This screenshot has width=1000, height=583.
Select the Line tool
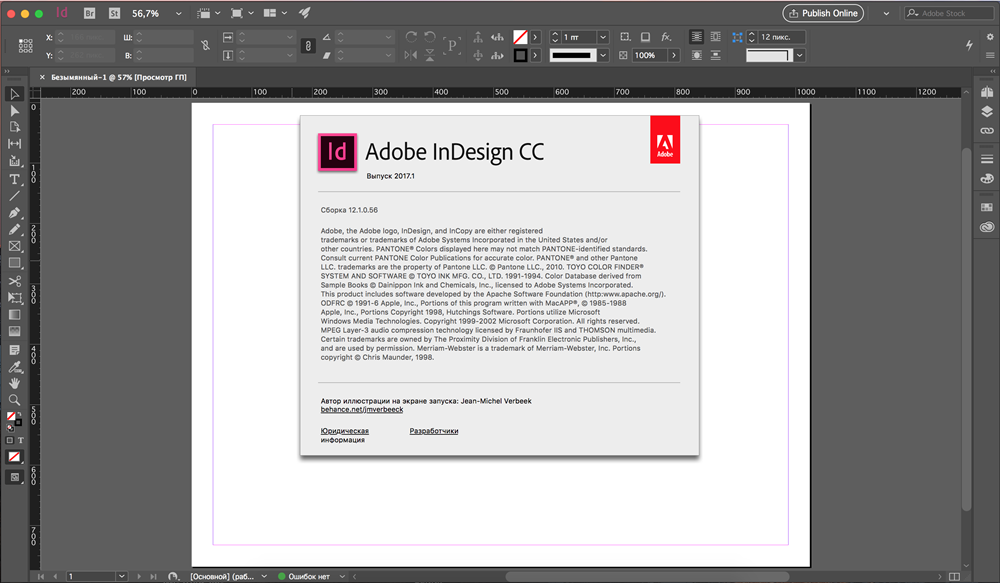click(14, 196)
